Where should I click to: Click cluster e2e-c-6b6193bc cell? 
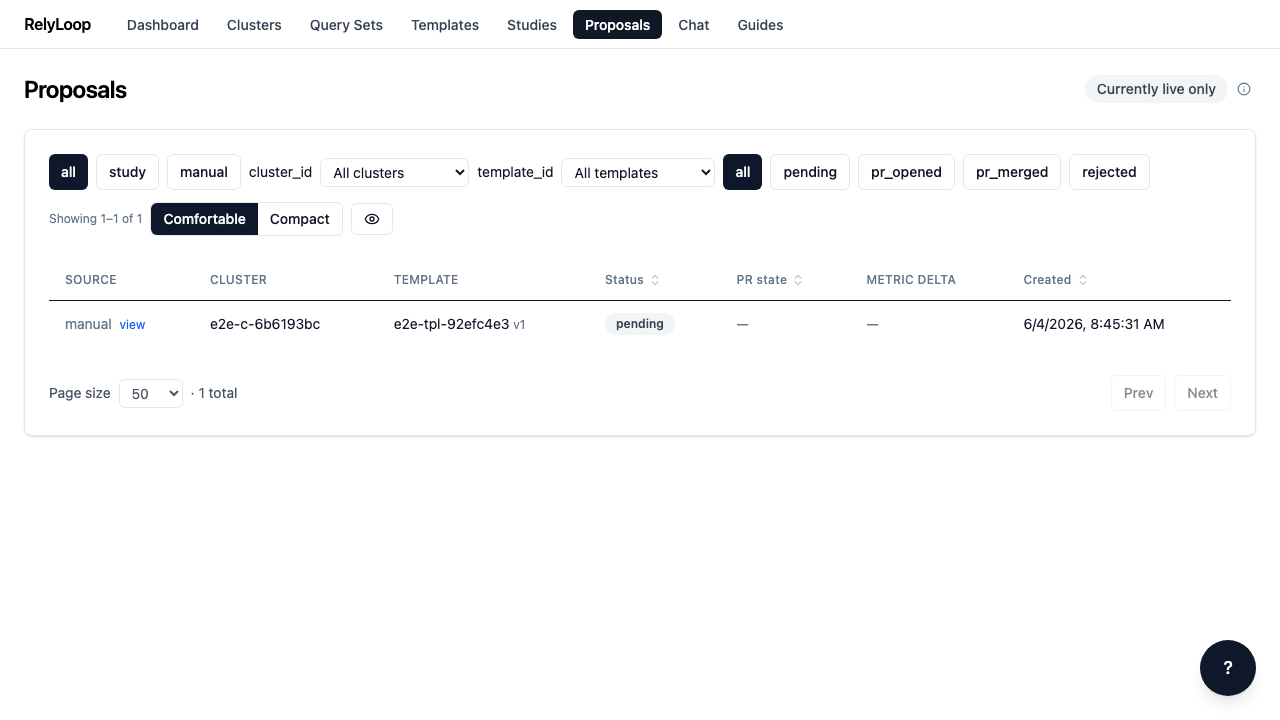(265, 324)
